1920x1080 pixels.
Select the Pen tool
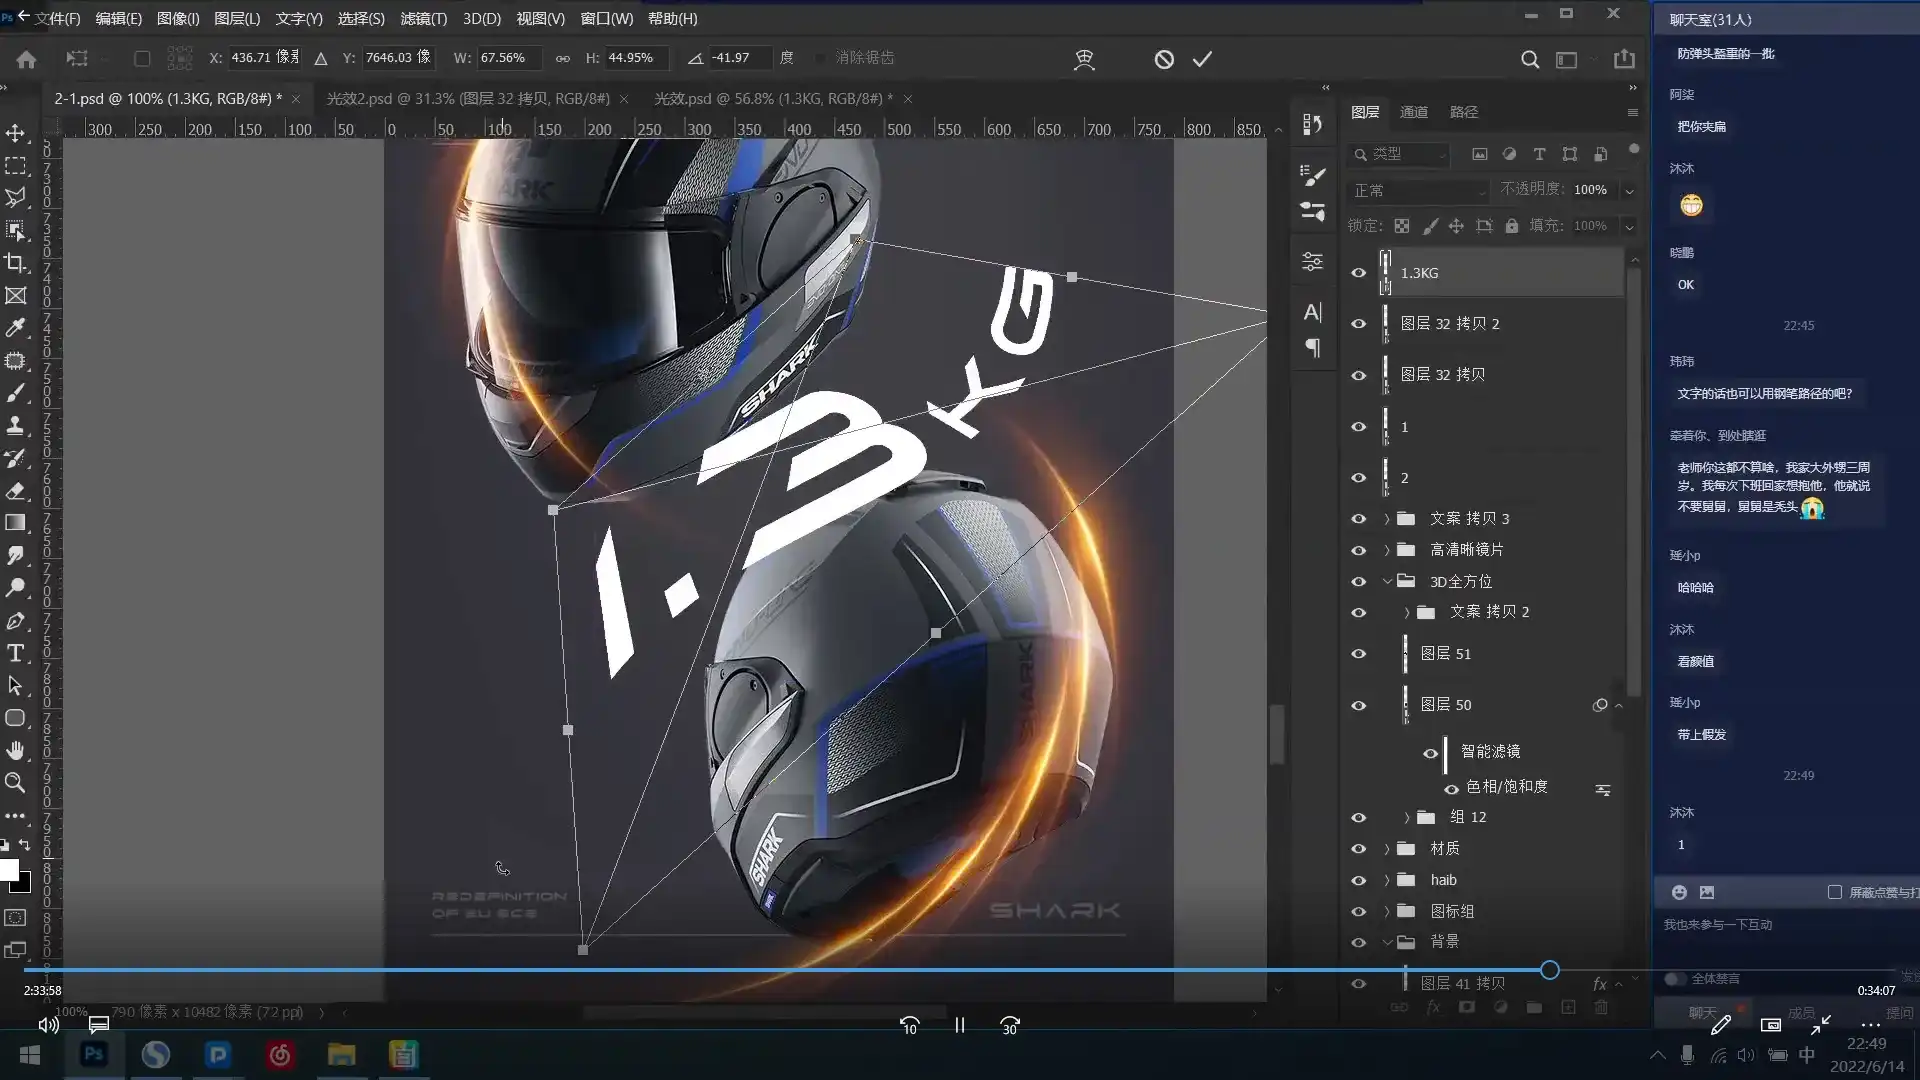tap(15, 621)
